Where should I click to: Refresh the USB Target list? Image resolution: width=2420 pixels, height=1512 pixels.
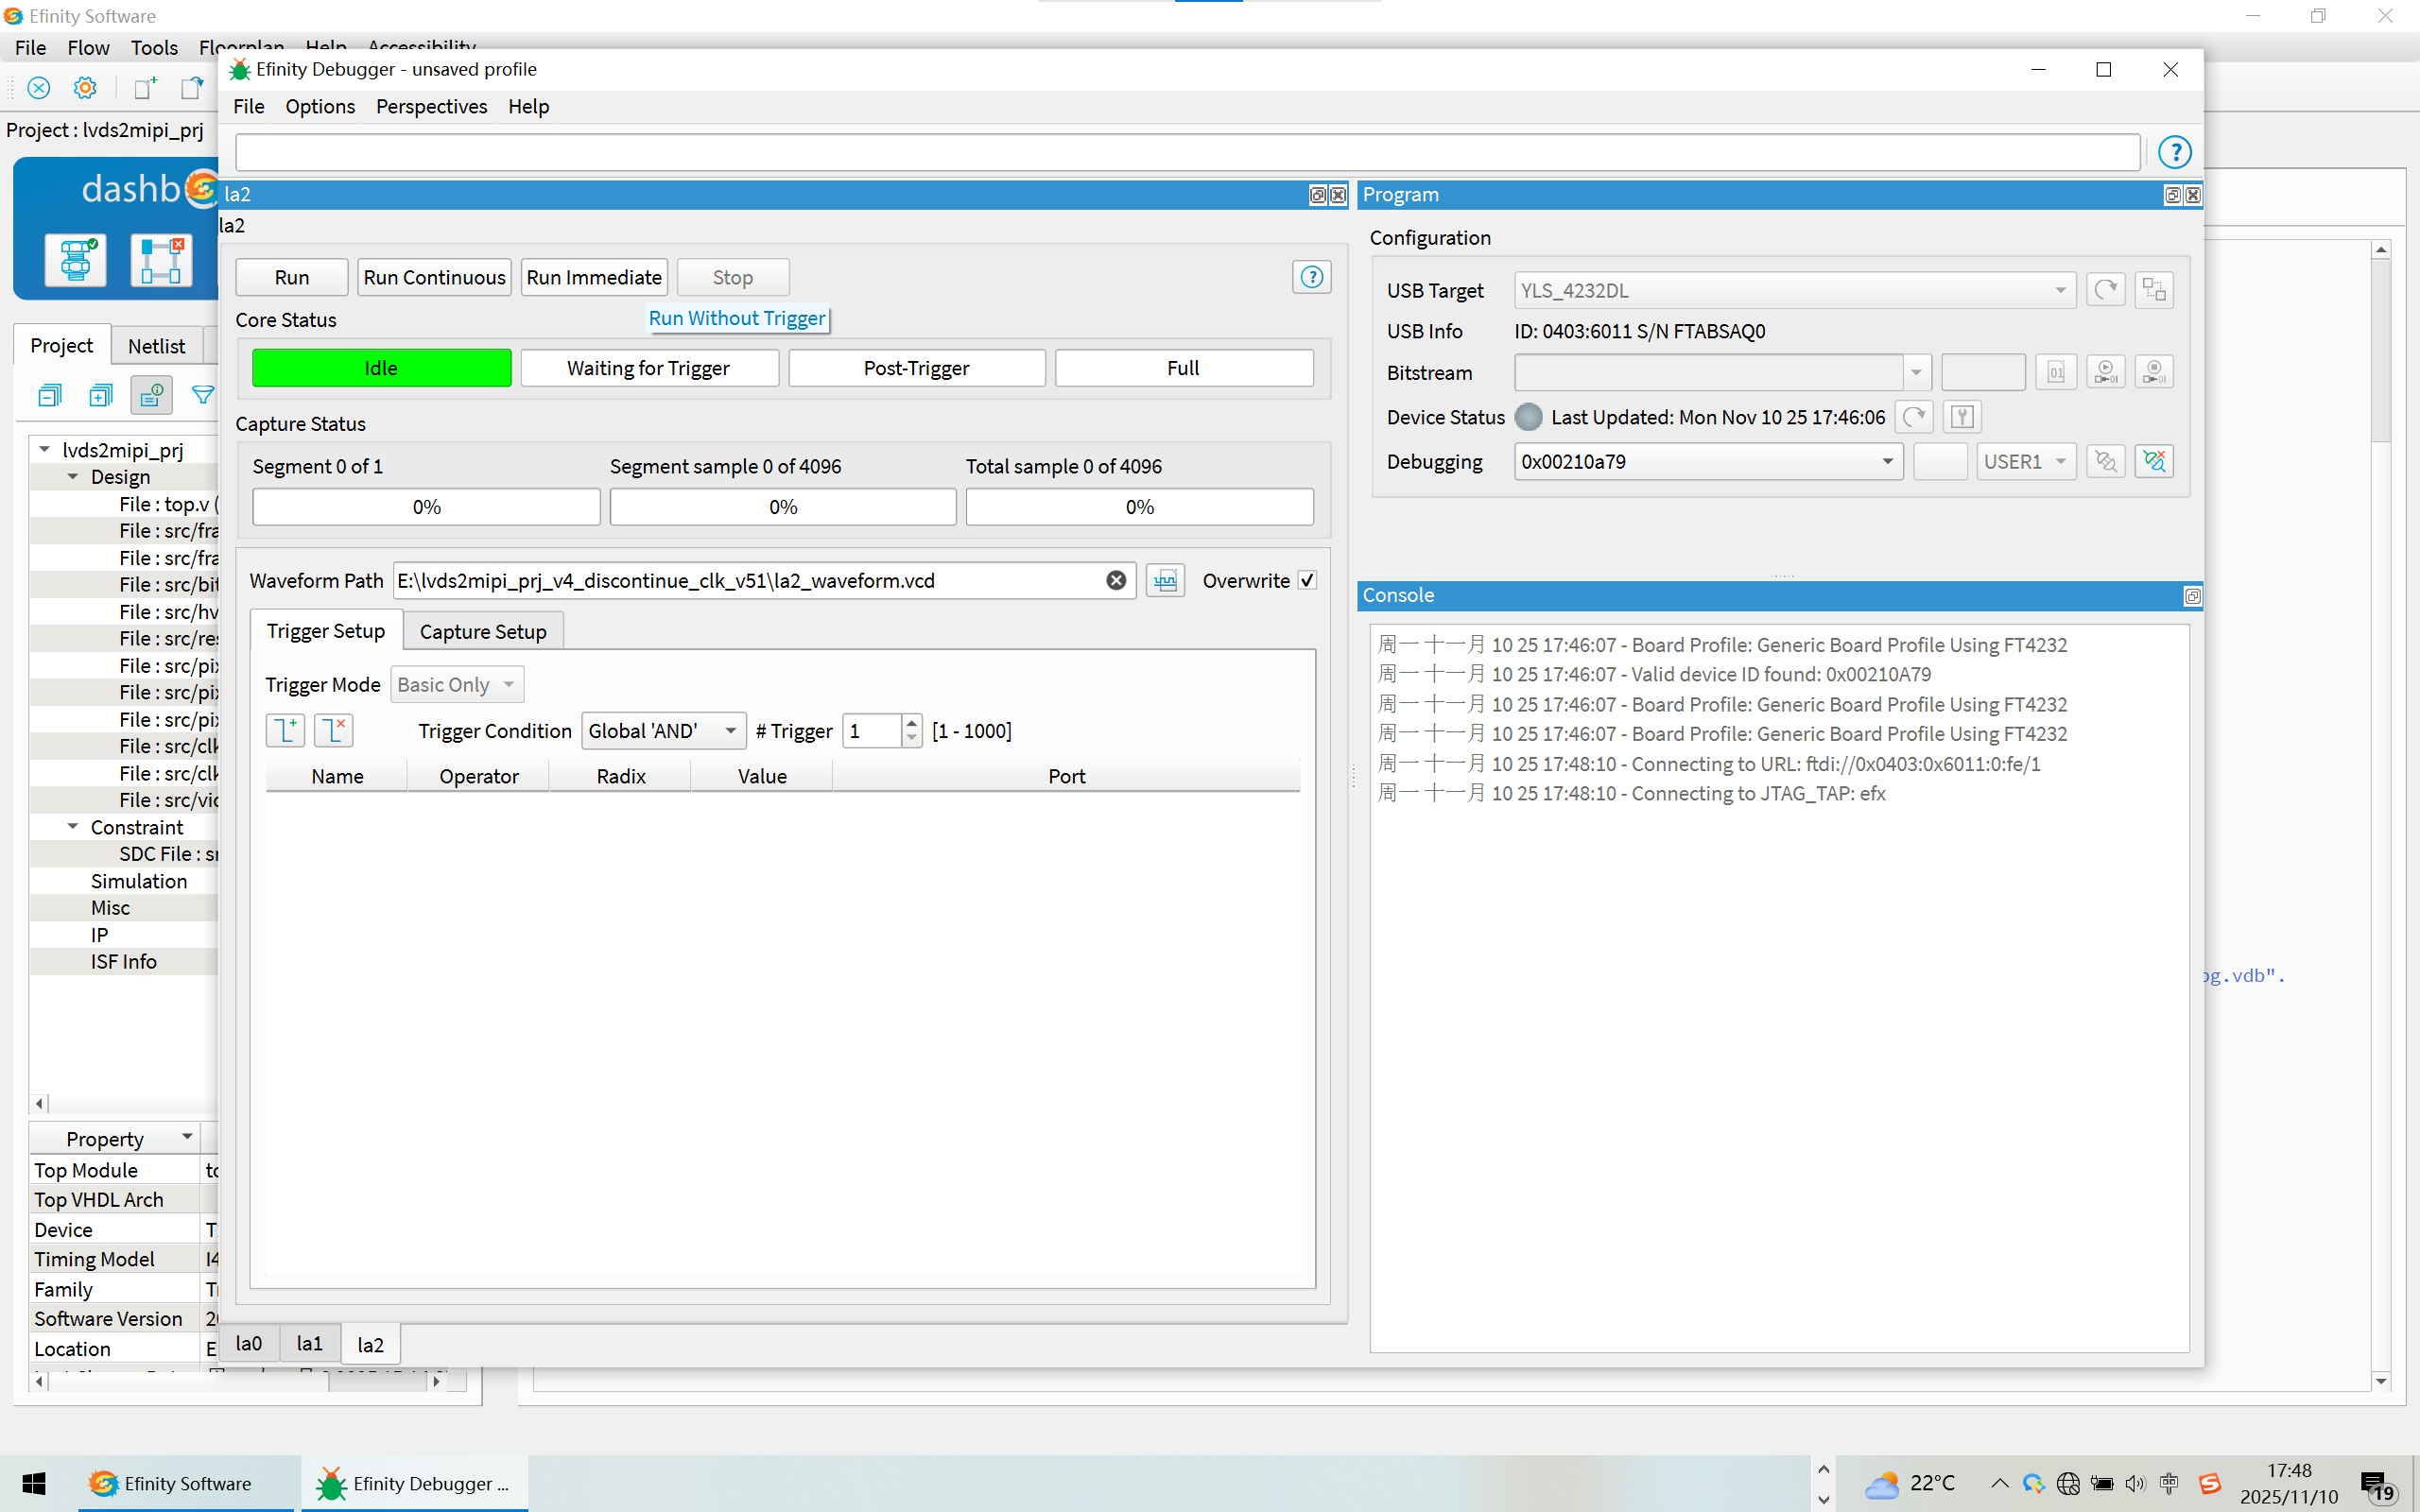click(2105, 290)
